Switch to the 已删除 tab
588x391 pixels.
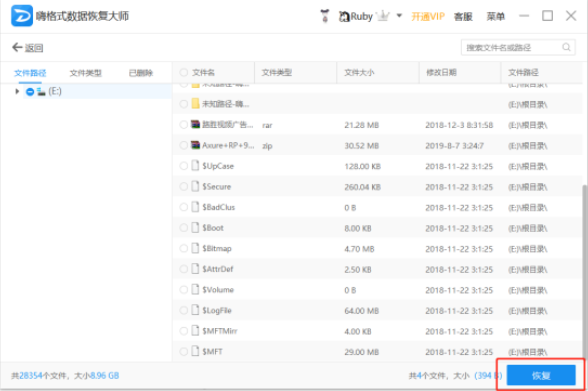[x=141, y=73]
